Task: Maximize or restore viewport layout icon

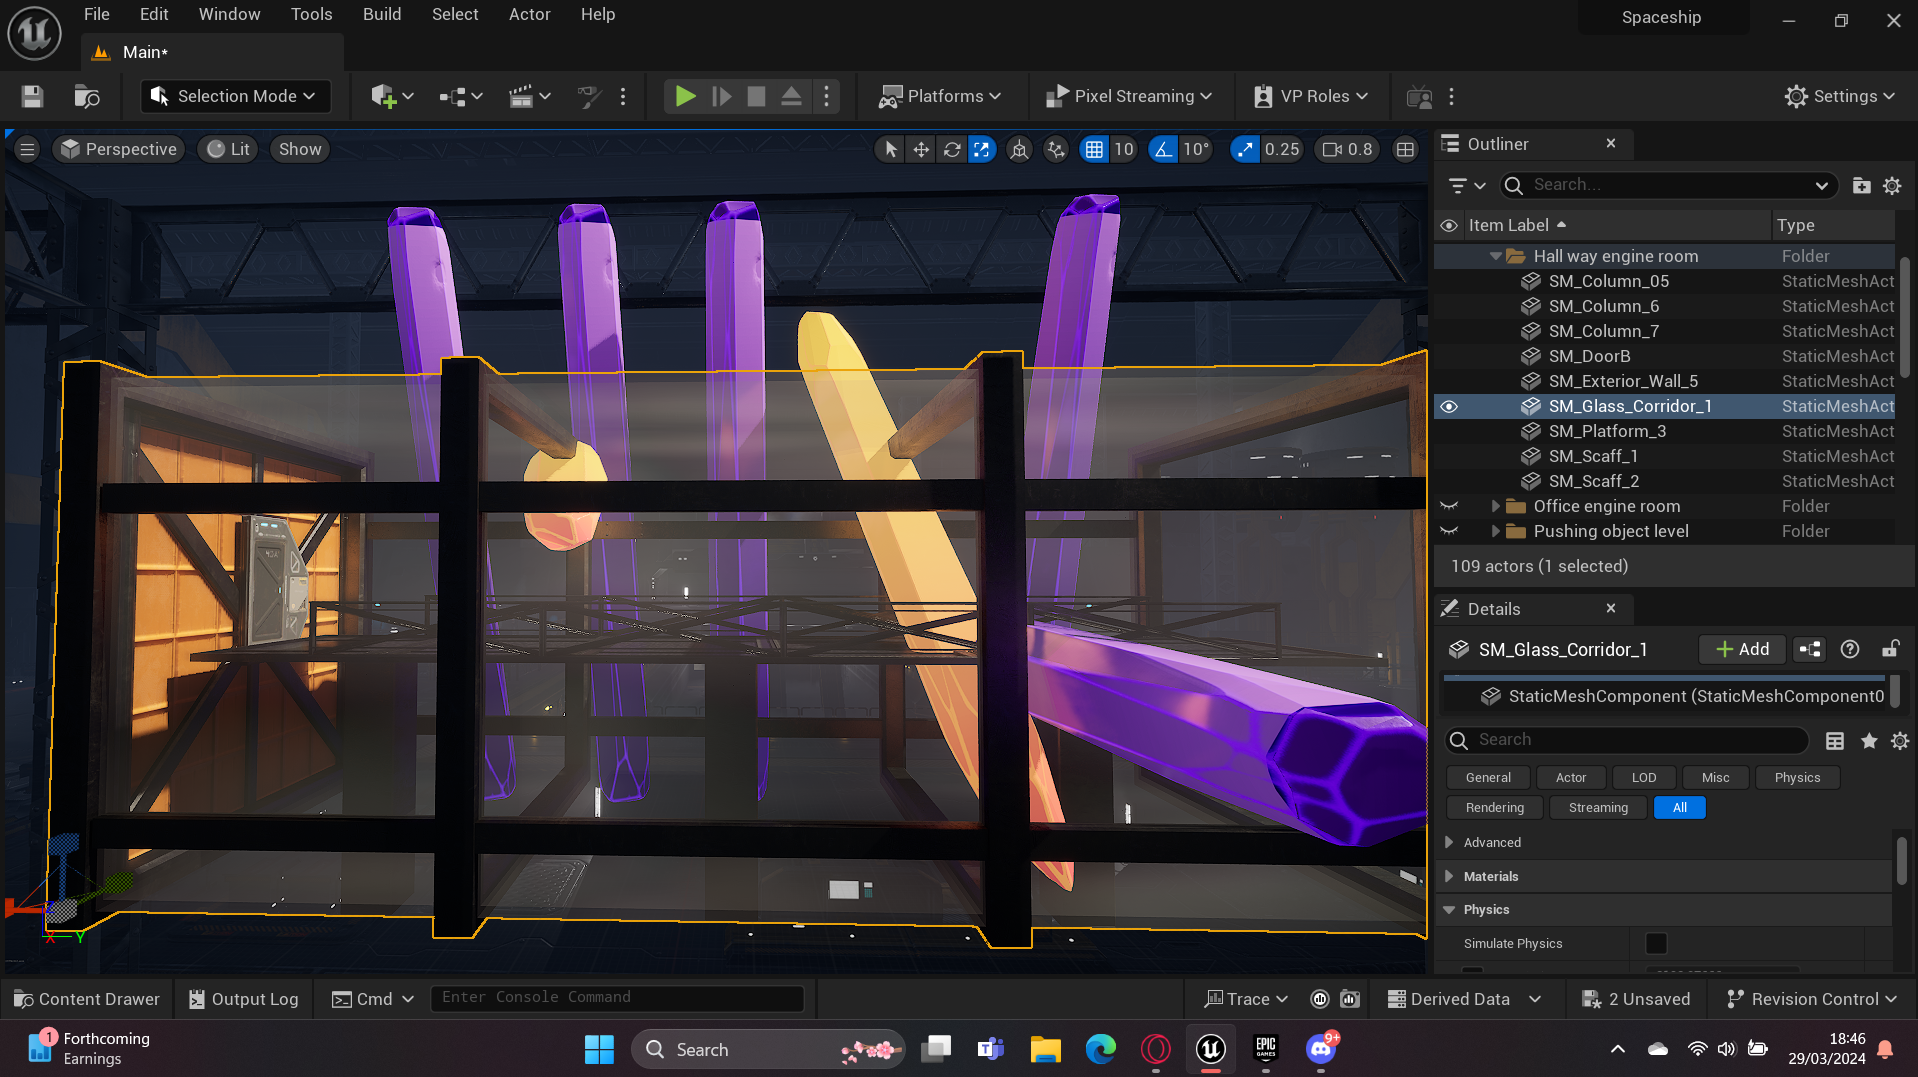Action: (1405, 149)
